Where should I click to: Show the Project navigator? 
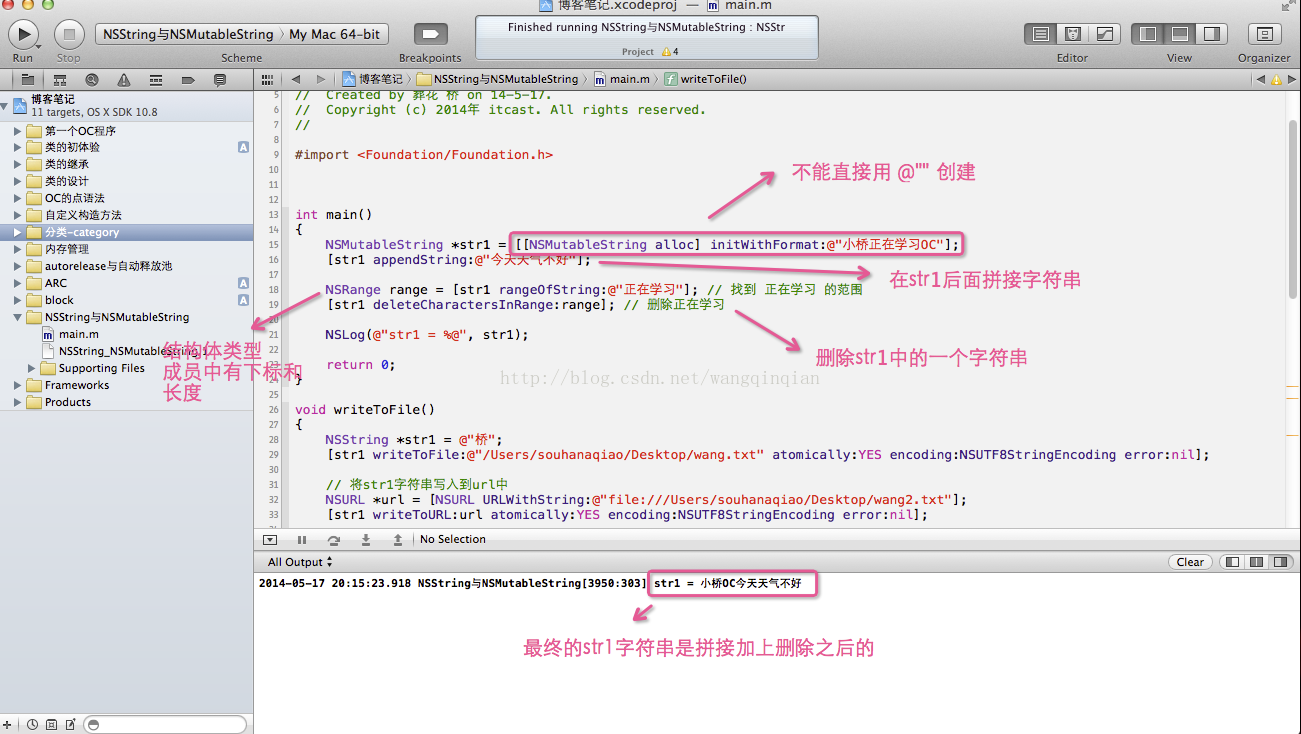(28, 79)
